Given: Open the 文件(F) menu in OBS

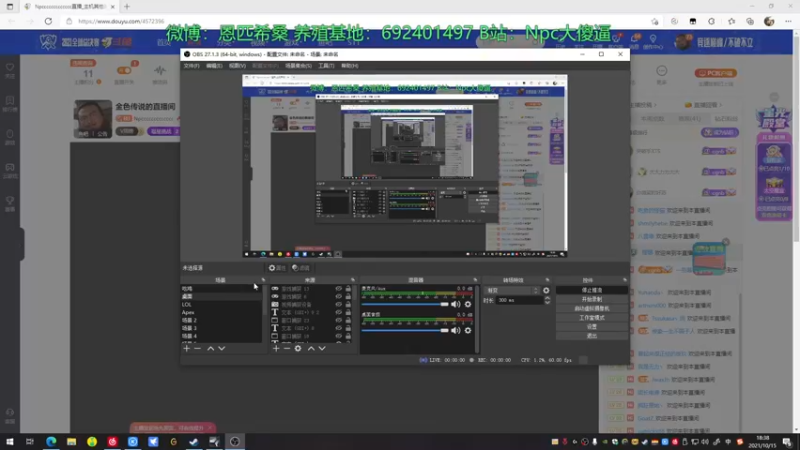Looking at the screenshot, I should [x=191, y=66].
